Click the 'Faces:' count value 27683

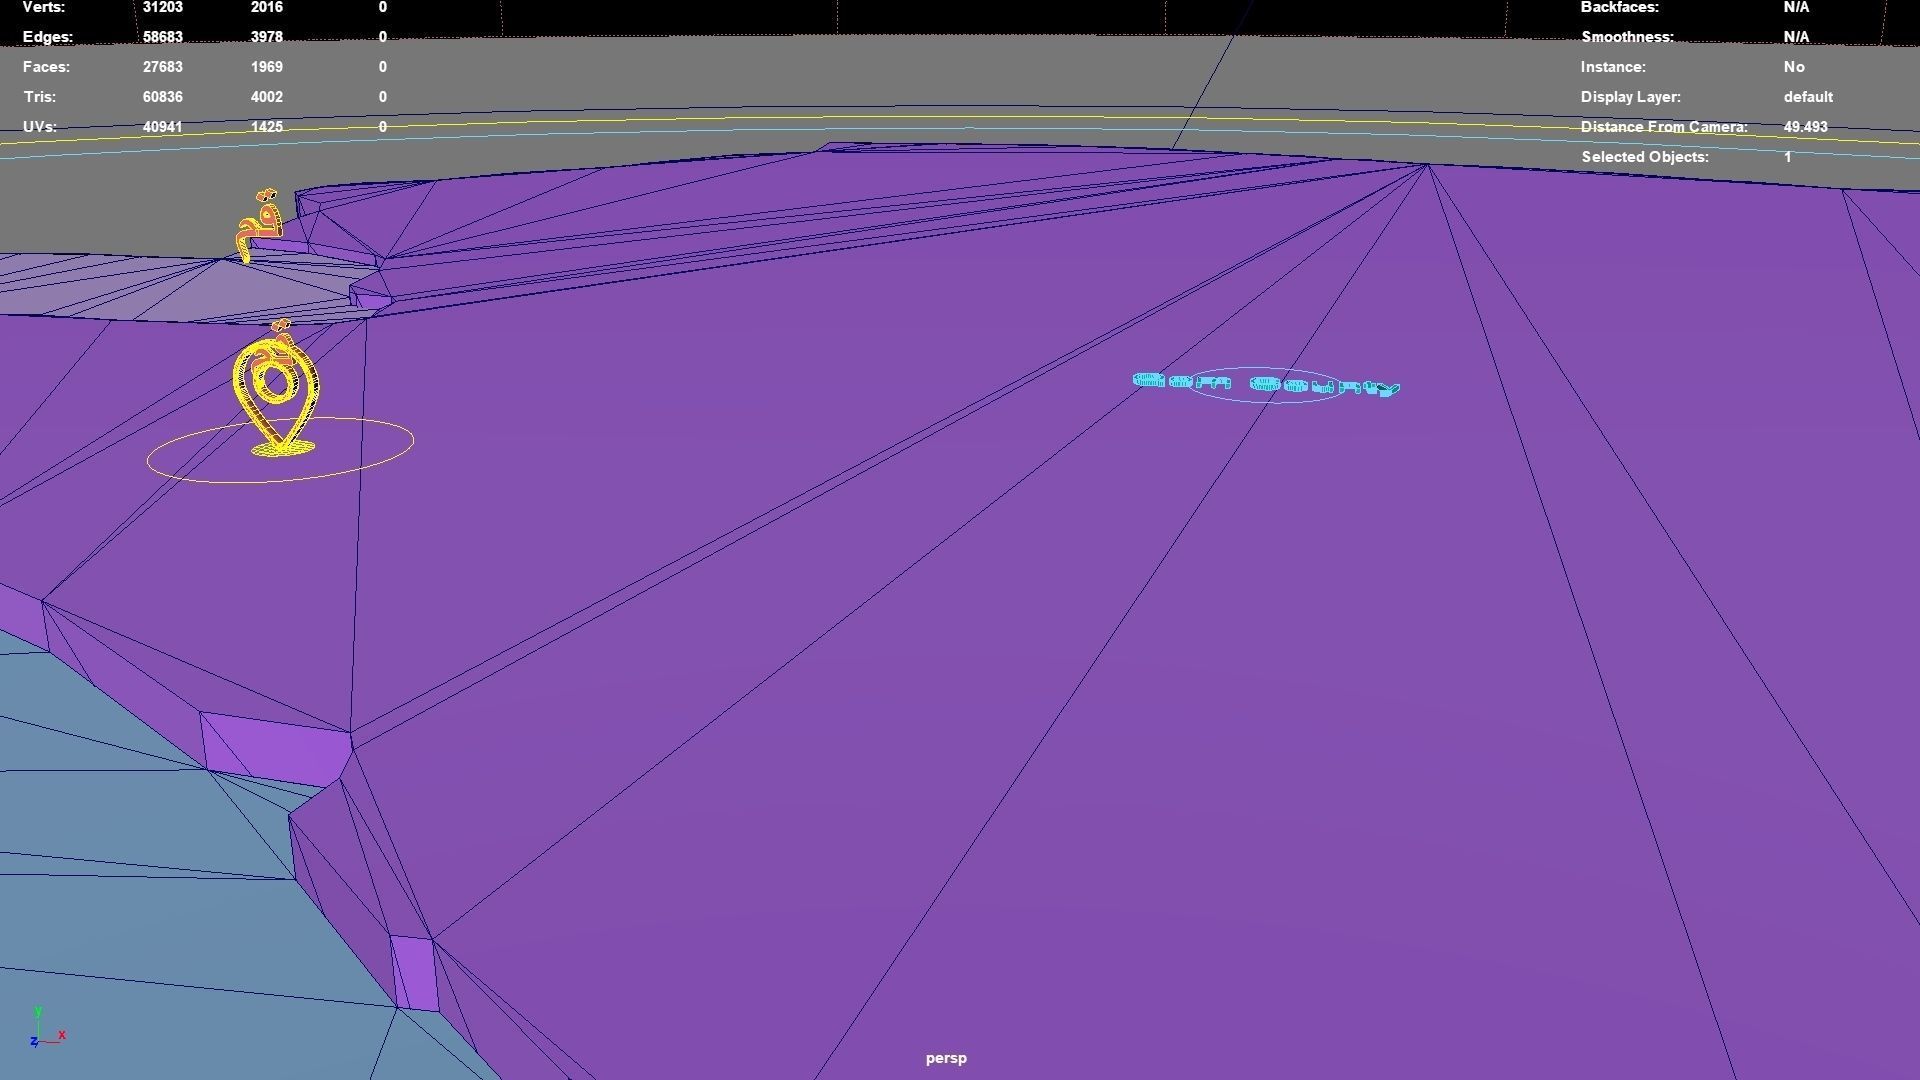click(162, 67)
